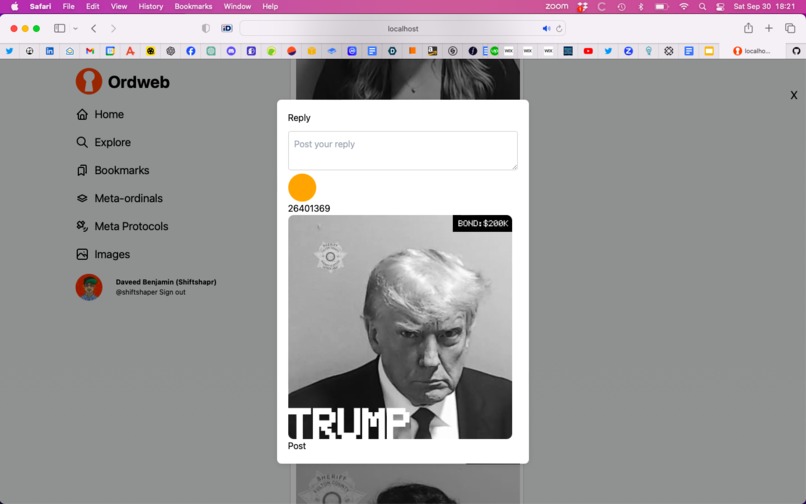Open the Edit menu

click(x=93, y=7)
